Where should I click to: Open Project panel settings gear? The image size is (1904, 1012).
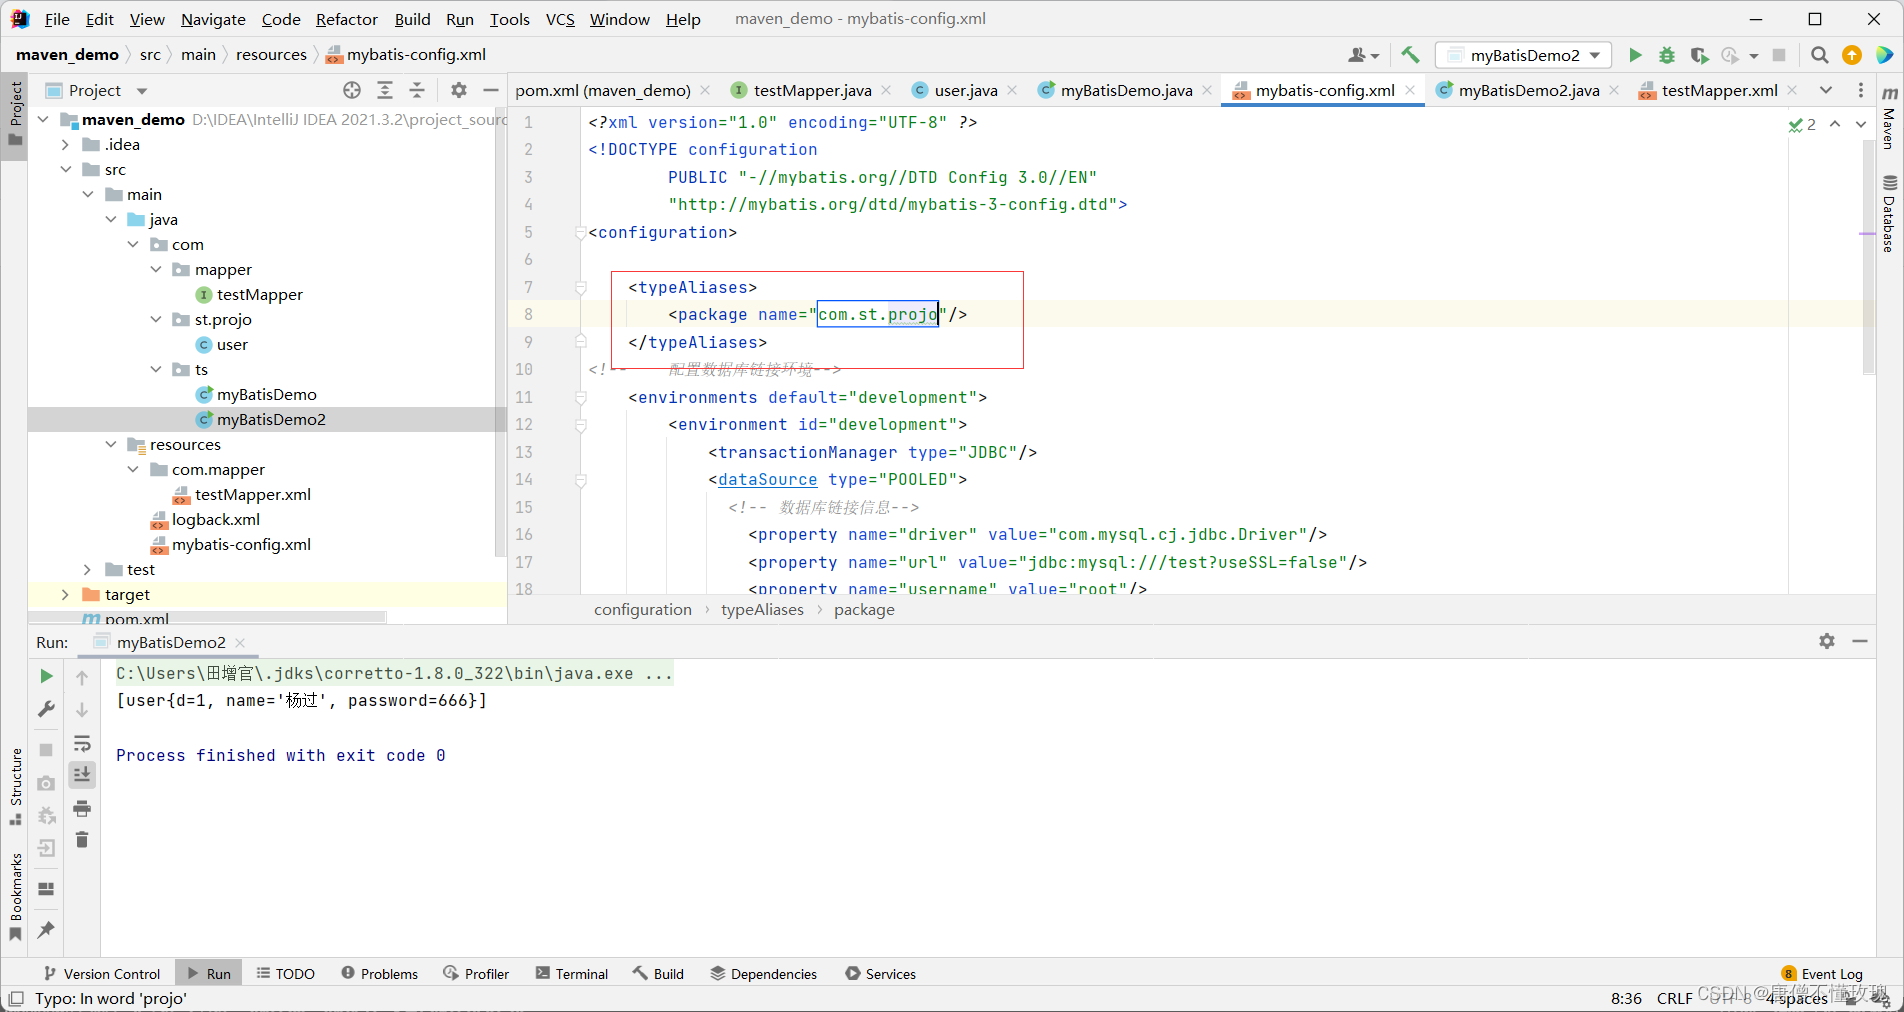(x=459, y=90)
